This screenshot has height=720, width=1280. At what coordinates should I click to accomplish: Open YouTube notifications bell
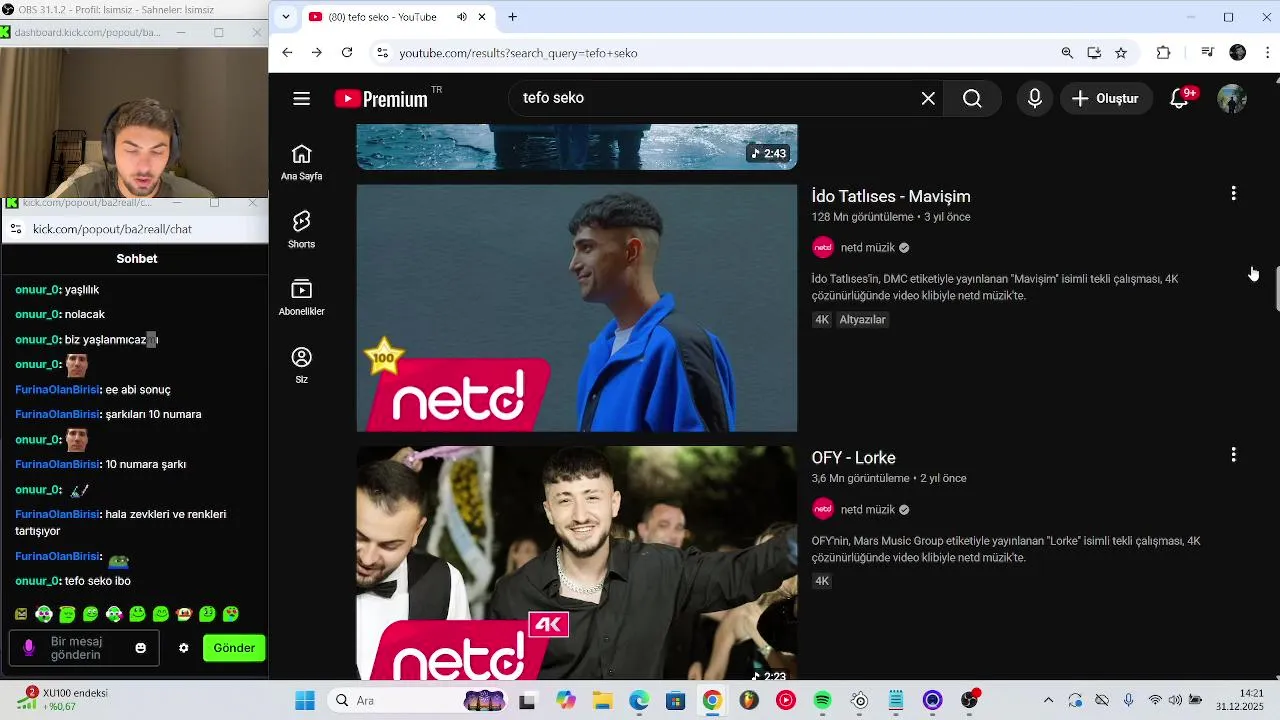(1180, 98)
